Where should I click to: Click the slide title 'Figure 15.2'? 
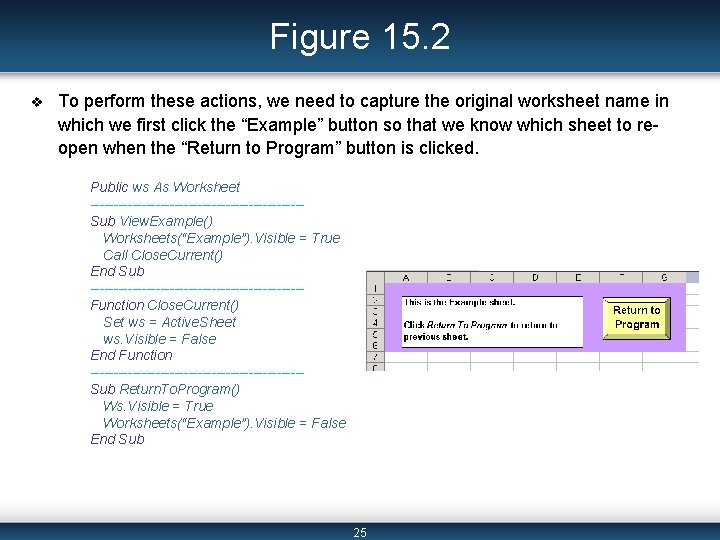(360, 36)
